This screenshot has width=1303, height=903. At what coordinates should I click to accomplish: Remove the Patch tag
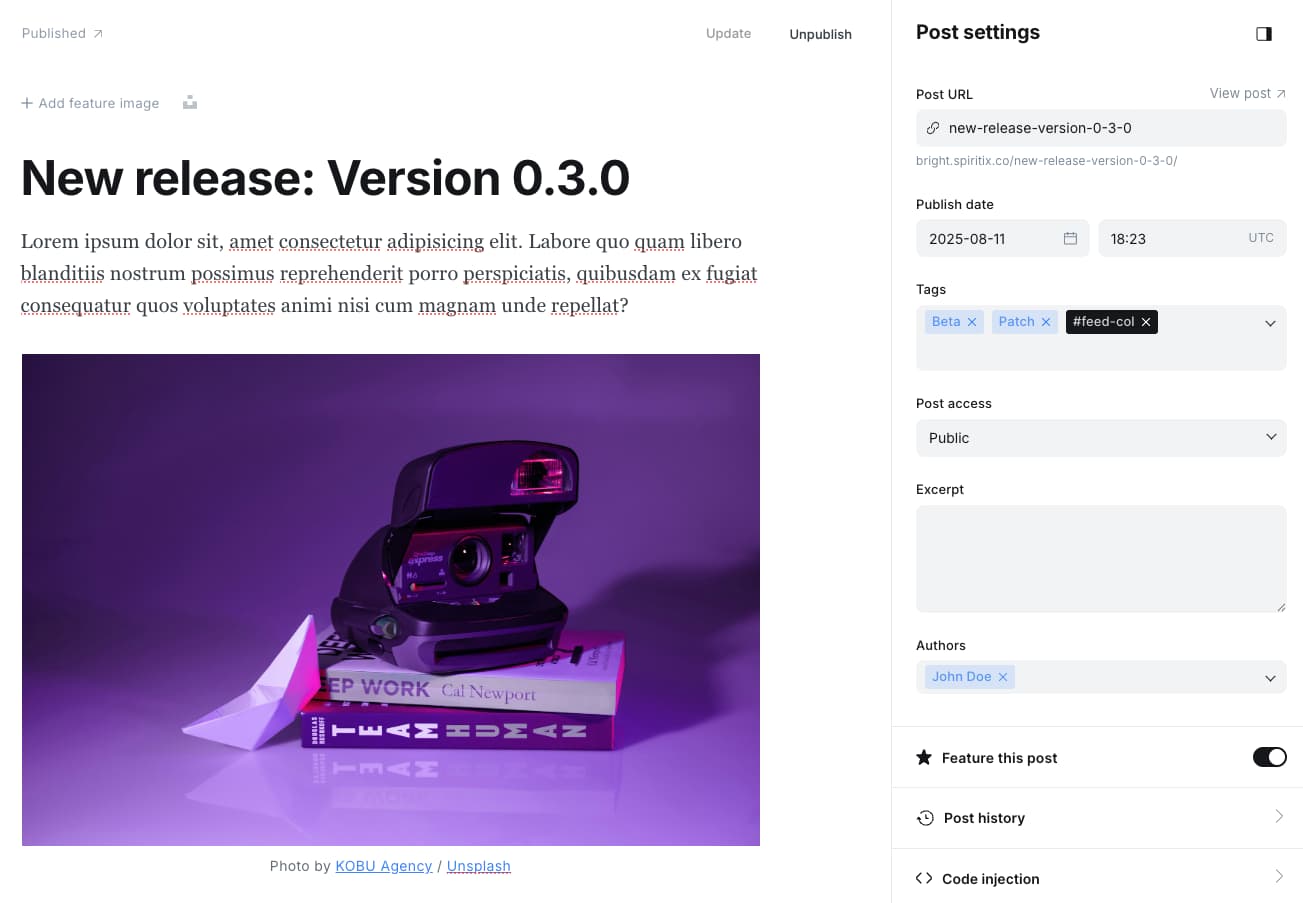[x=1046, y=322]
